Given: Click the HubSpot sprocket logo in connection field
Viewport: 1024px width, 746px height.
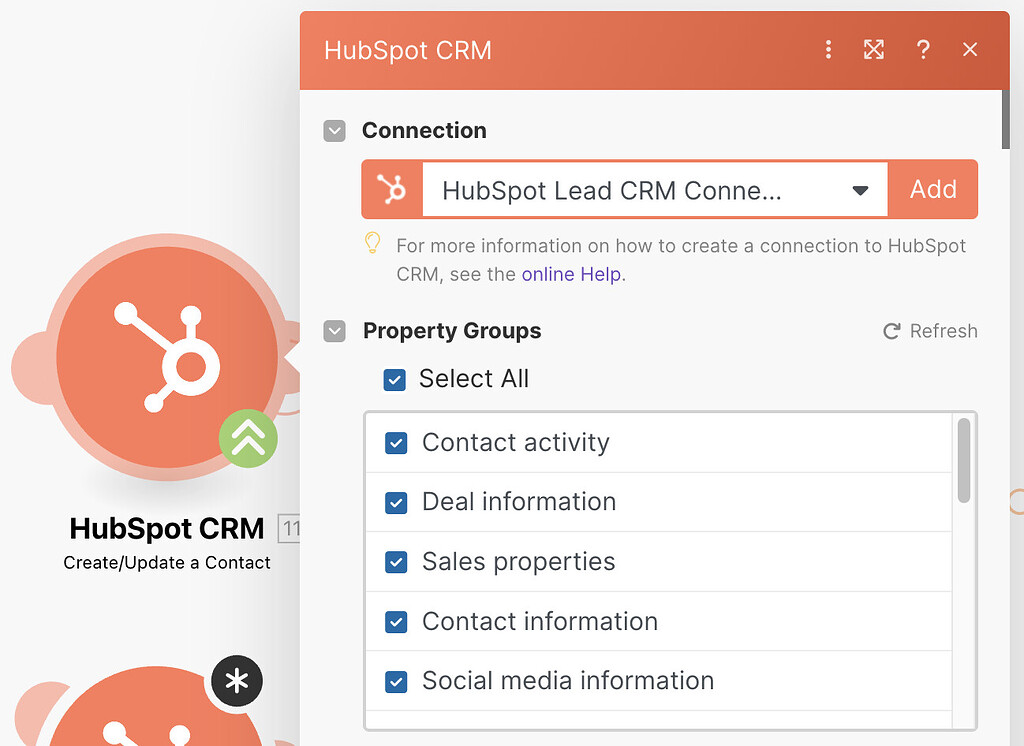Looking at the screenshot, I should pos(391,189).
